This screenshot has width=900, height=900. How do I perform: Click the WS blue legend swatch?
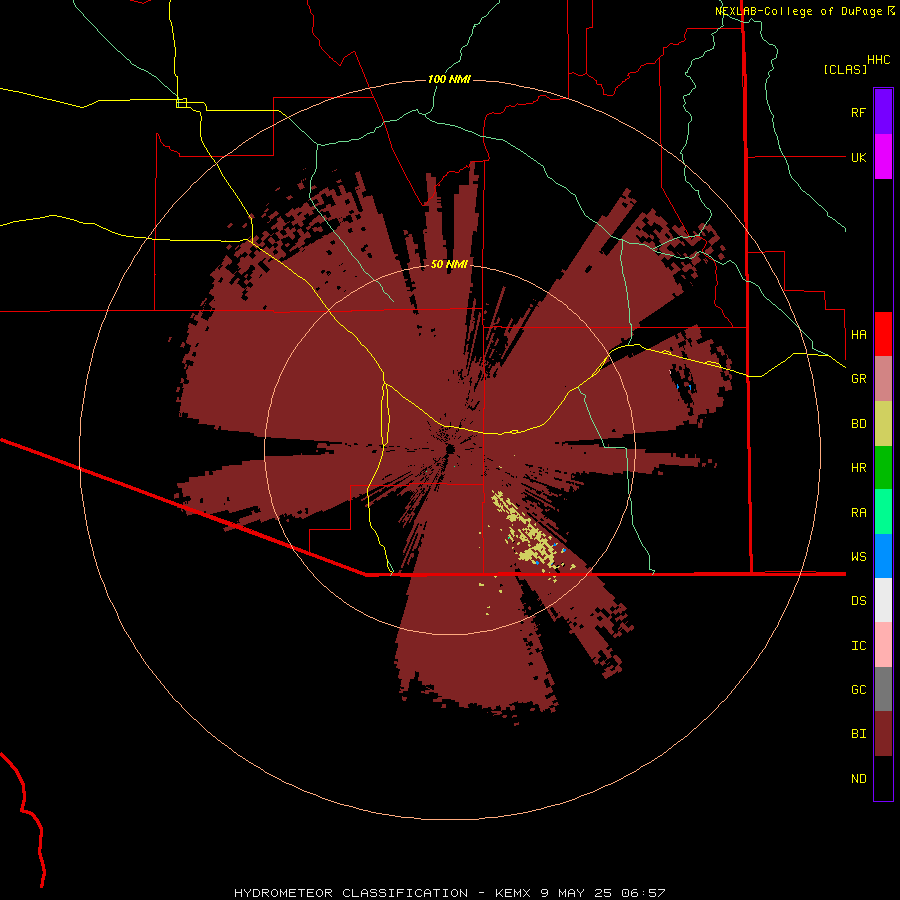pos(883,556)
